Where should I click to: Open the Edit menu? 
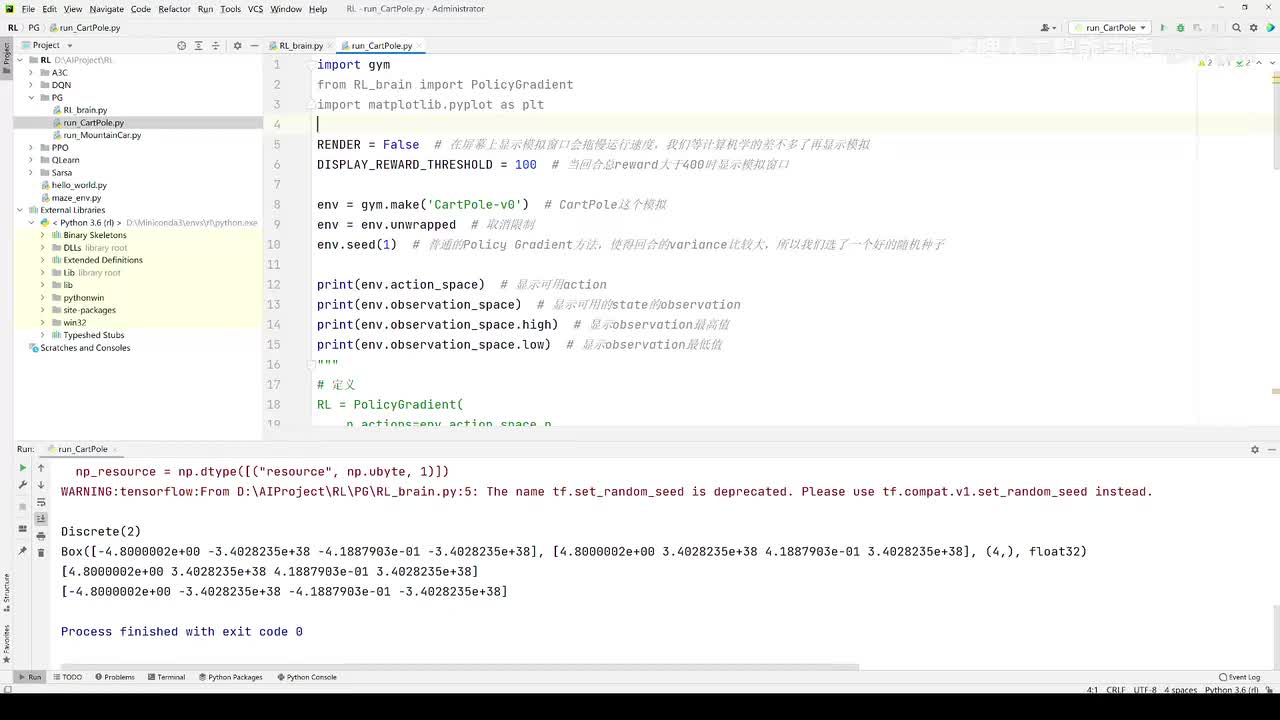click(x=49, y=9)
